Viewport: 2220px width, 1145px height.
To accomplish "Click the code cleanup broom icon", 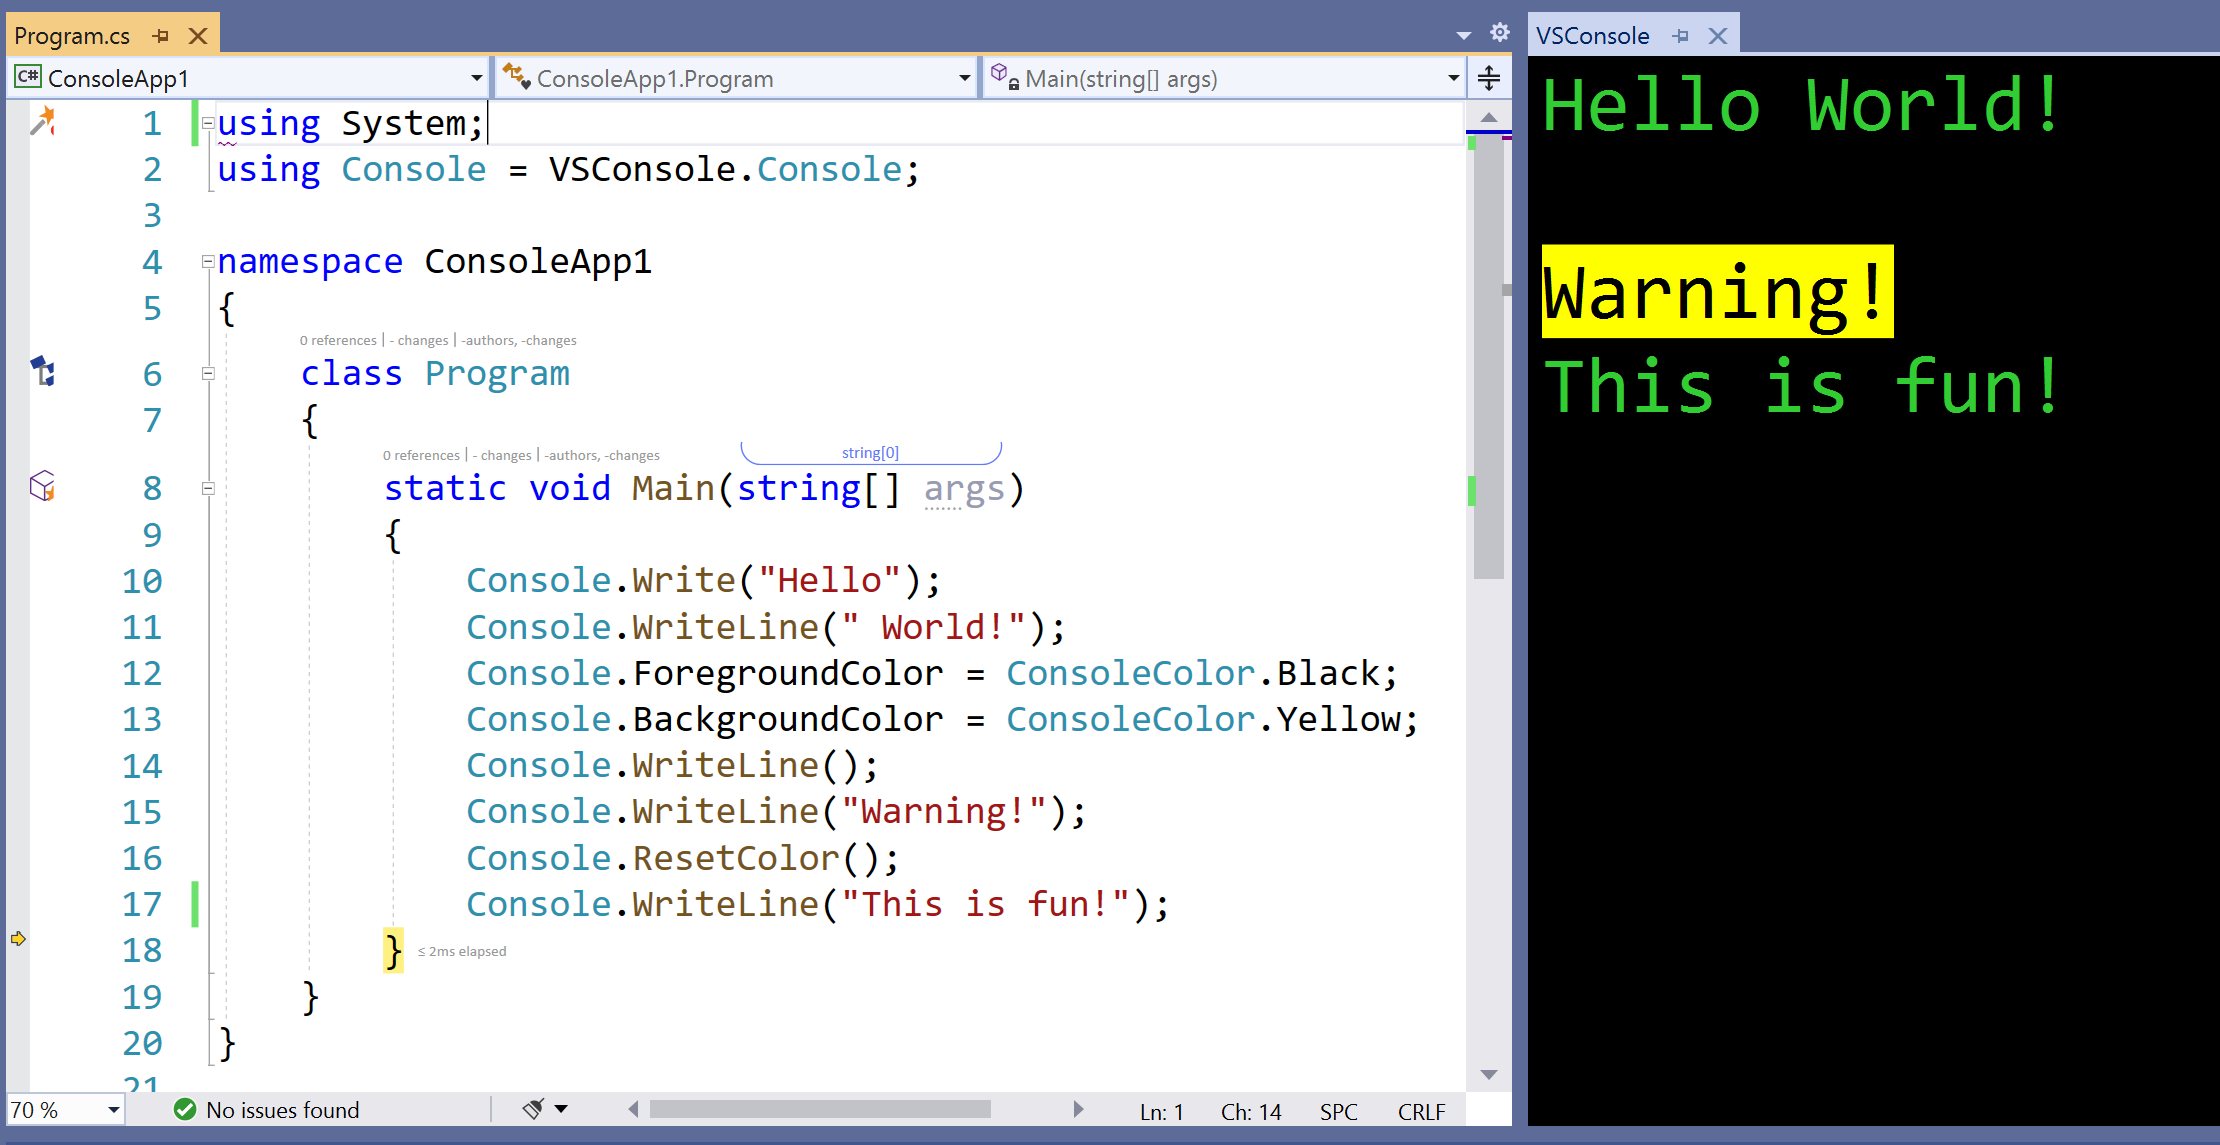I will coord(533,1108).
